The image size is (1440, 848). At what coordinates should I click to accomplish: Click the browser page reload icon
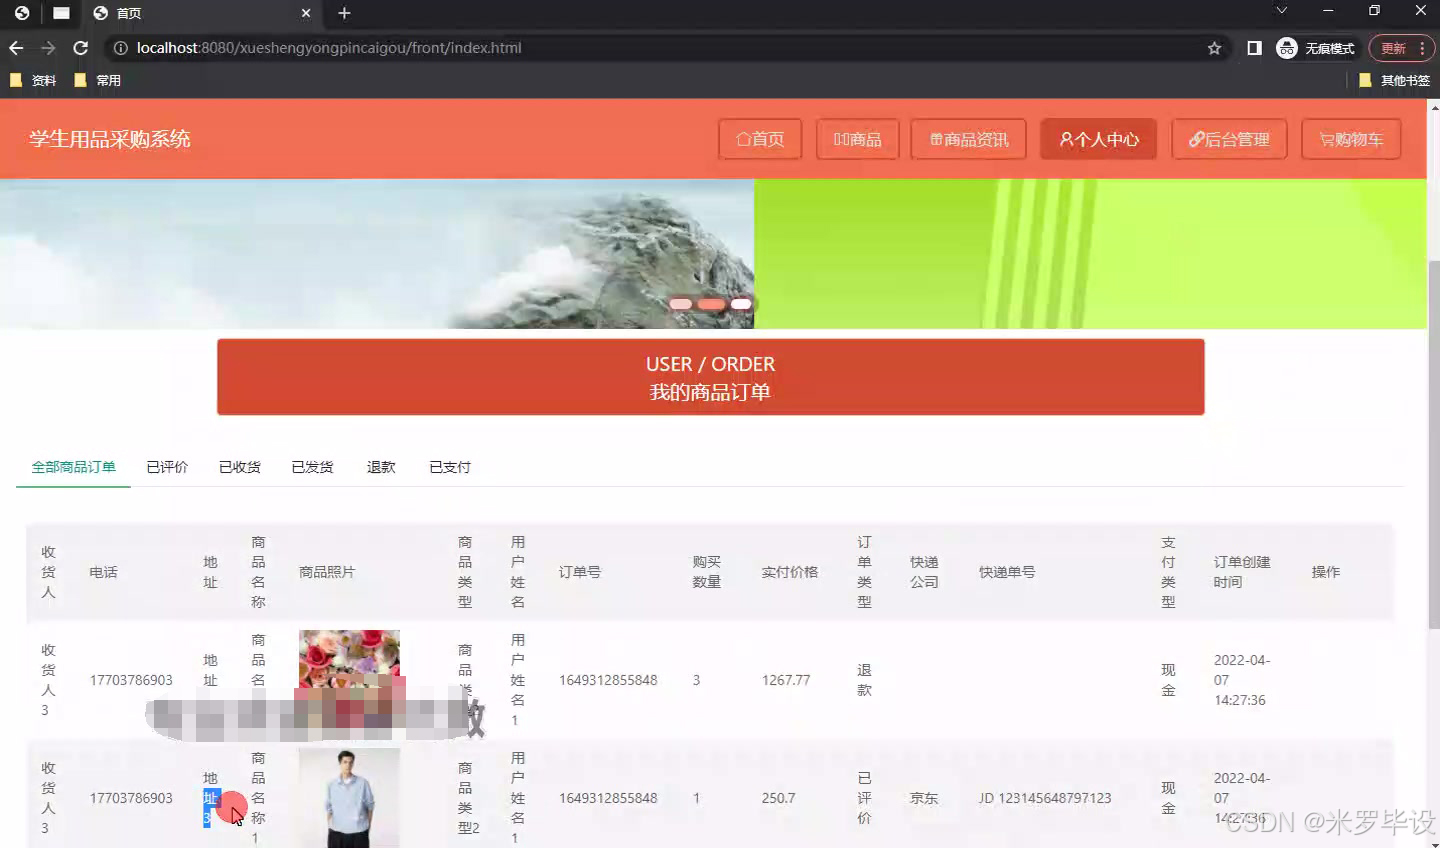pyautogui.click(x=80, y=47)
